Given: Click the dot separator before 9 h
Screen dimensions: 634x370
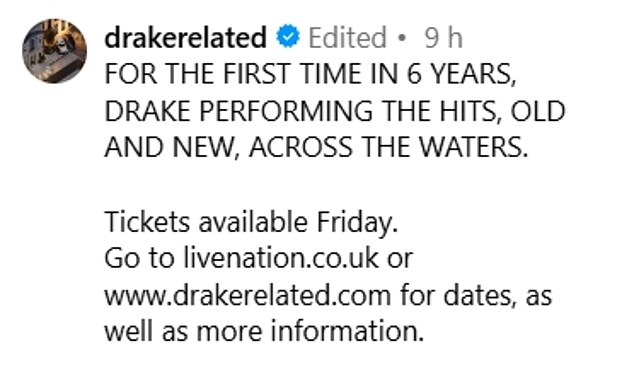Looking at the screenshot, I should pos(402,38).
